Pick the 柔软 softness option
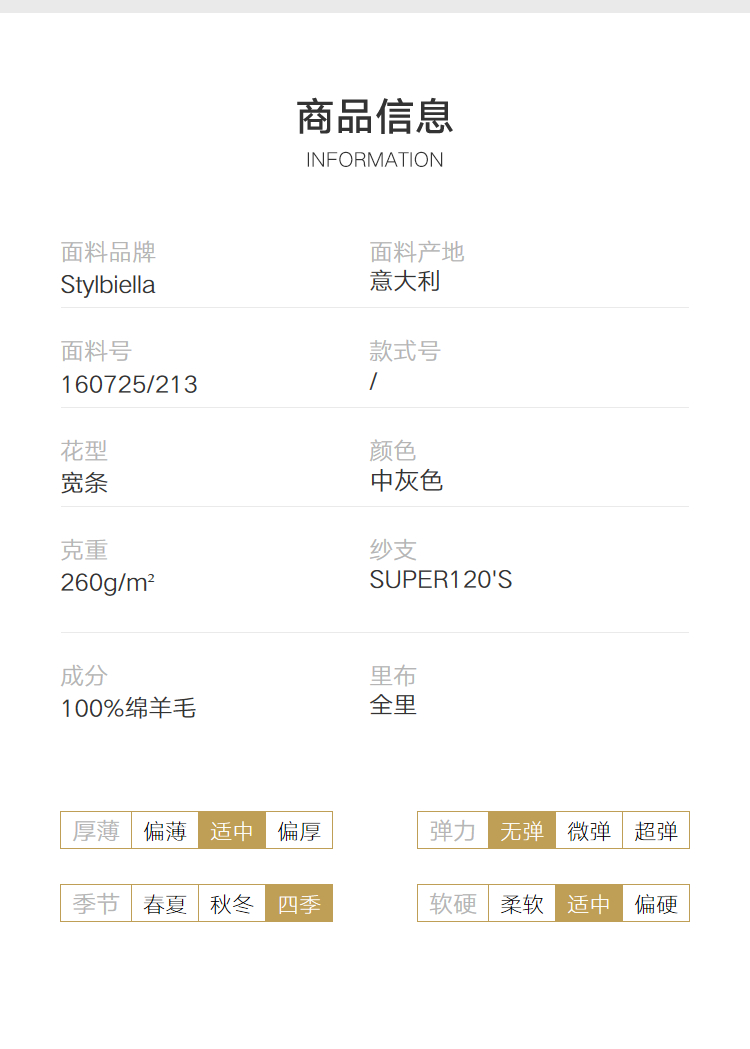 click(x=522, y=903)
